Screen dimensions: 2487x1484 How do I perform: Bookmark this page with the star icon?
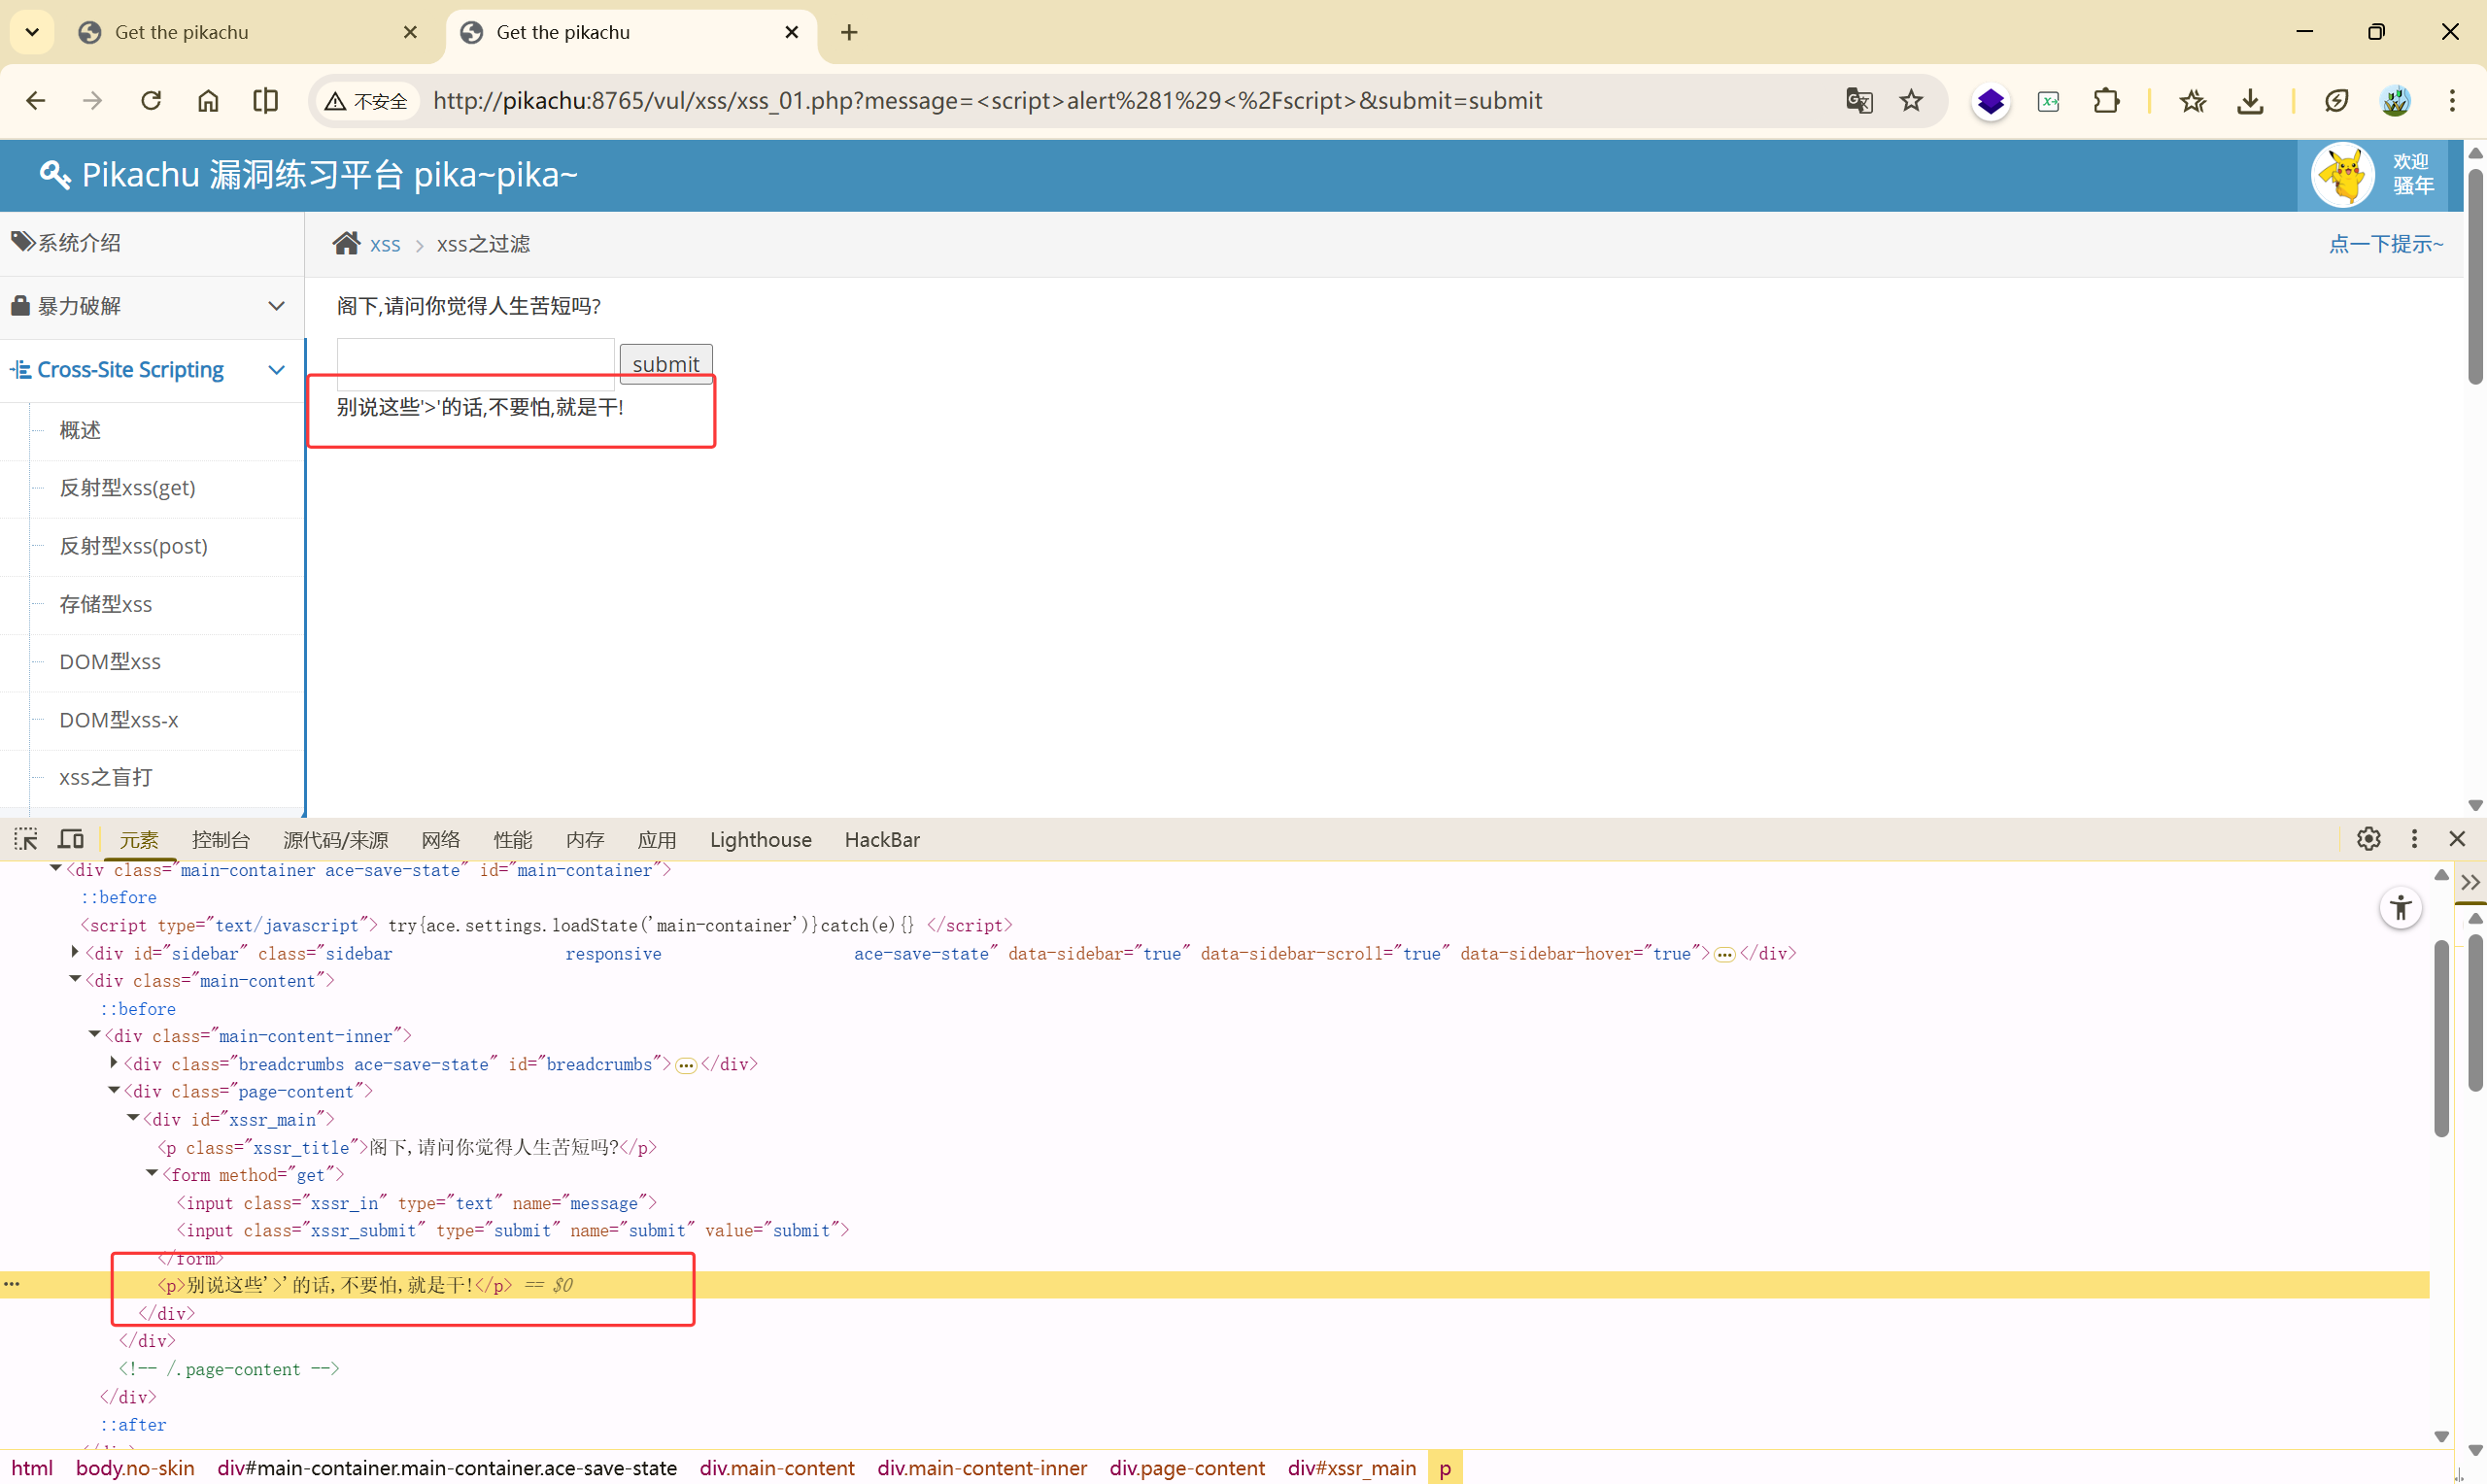pos(1911,101)
